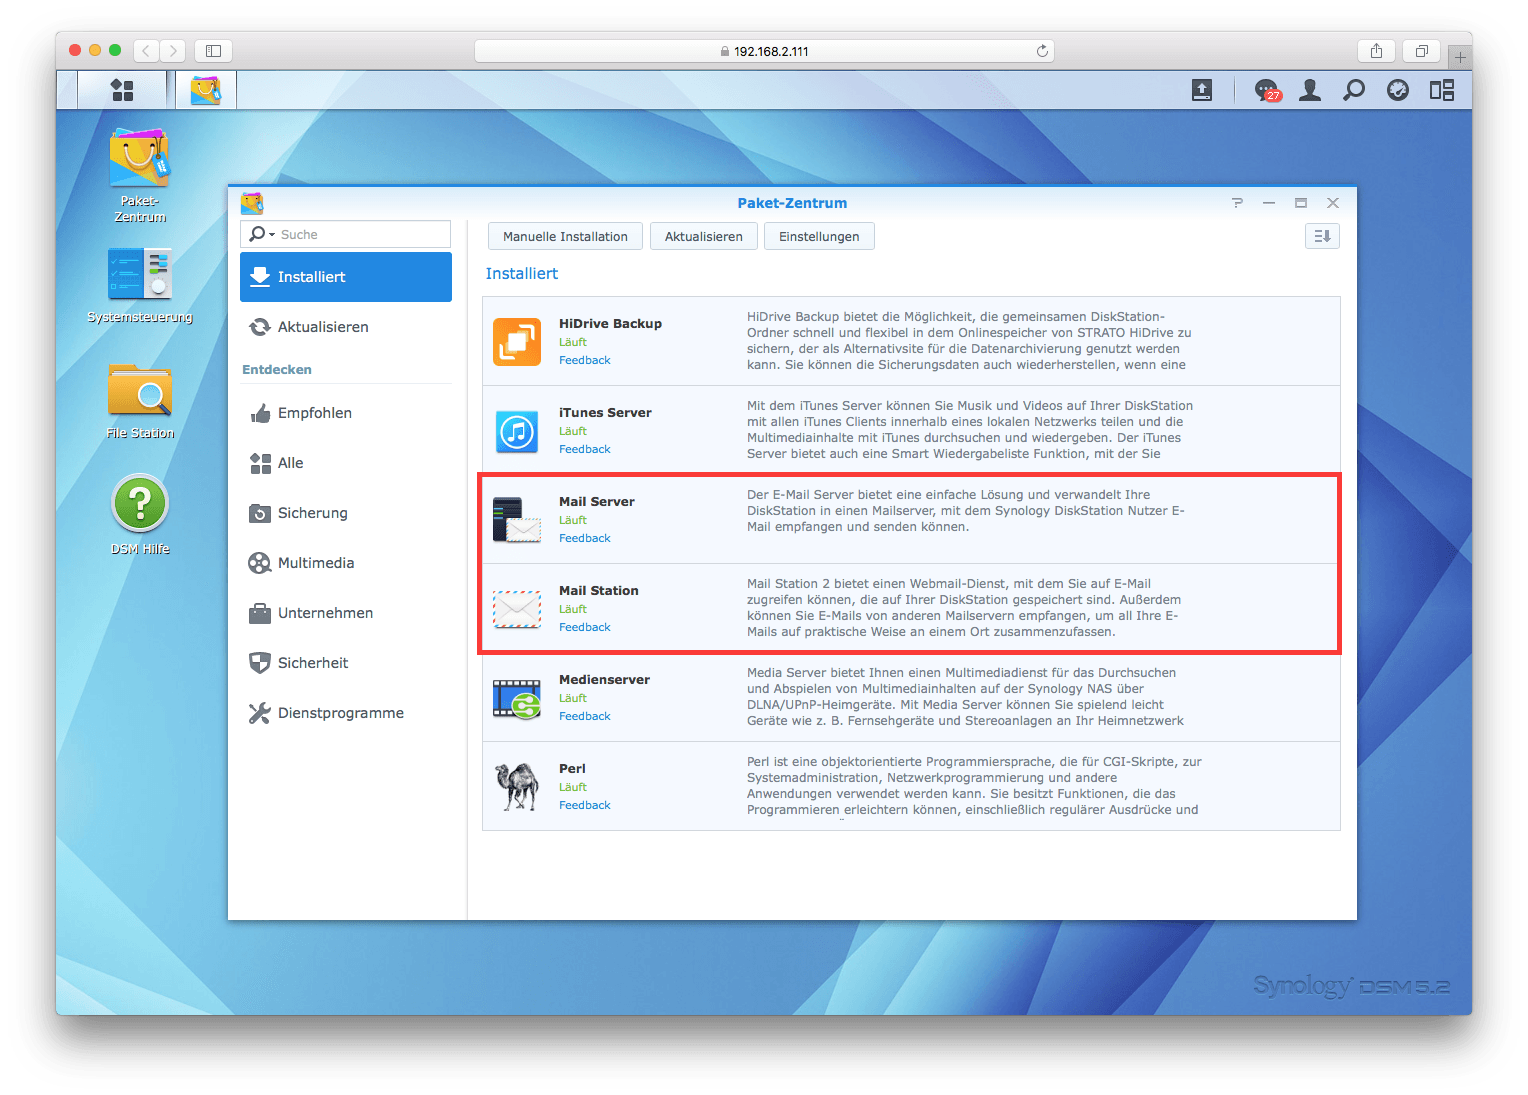
Task: Open Alle category
Action: coord(346,463)
